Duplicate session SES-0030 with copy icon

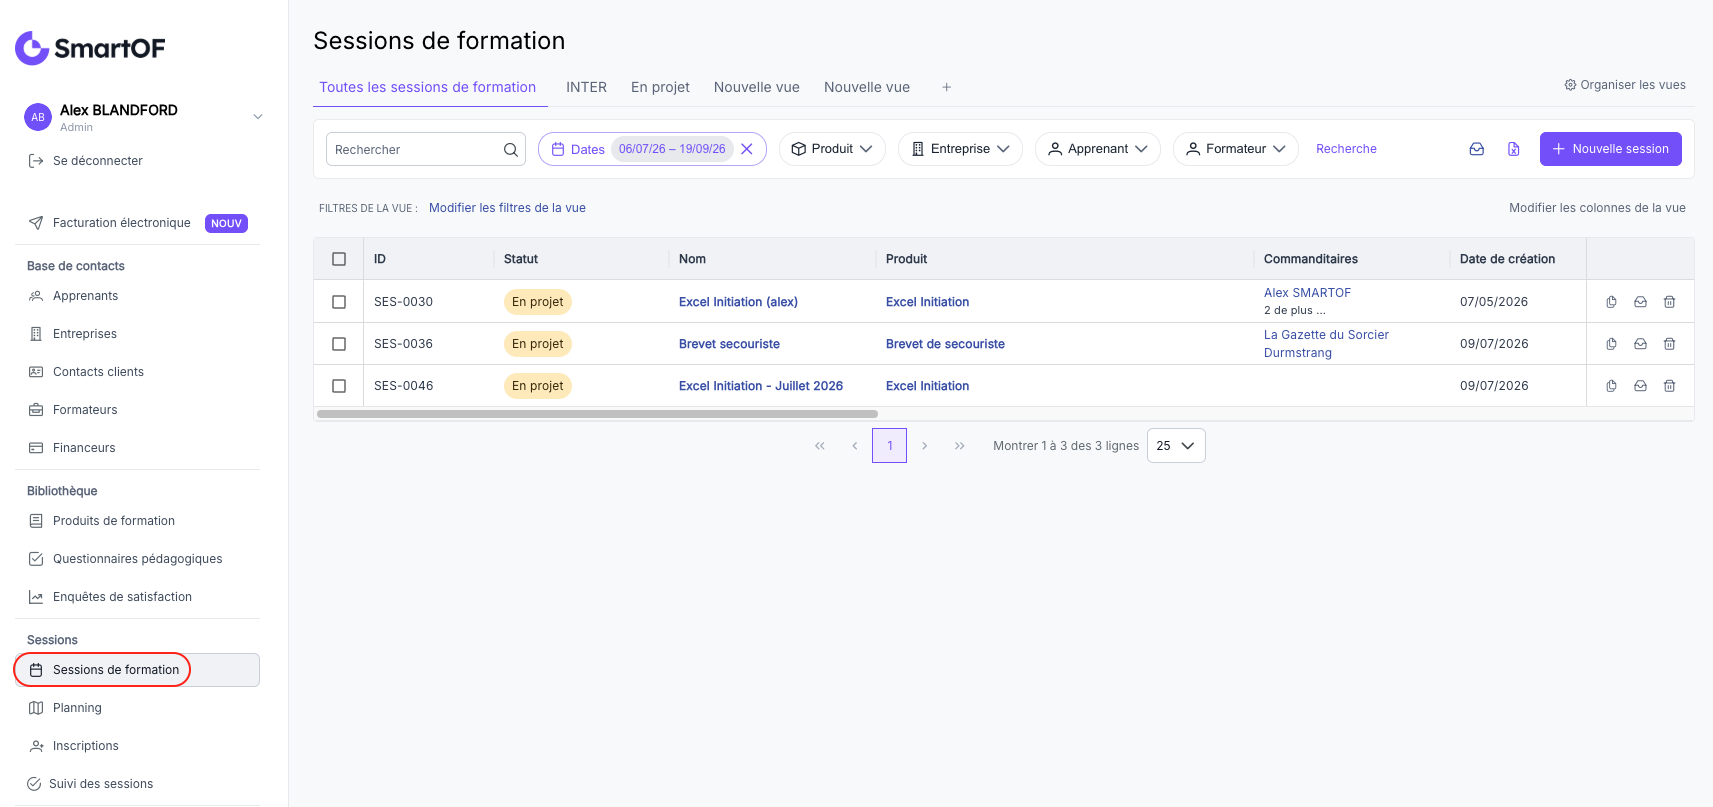tap(1611, 302)
